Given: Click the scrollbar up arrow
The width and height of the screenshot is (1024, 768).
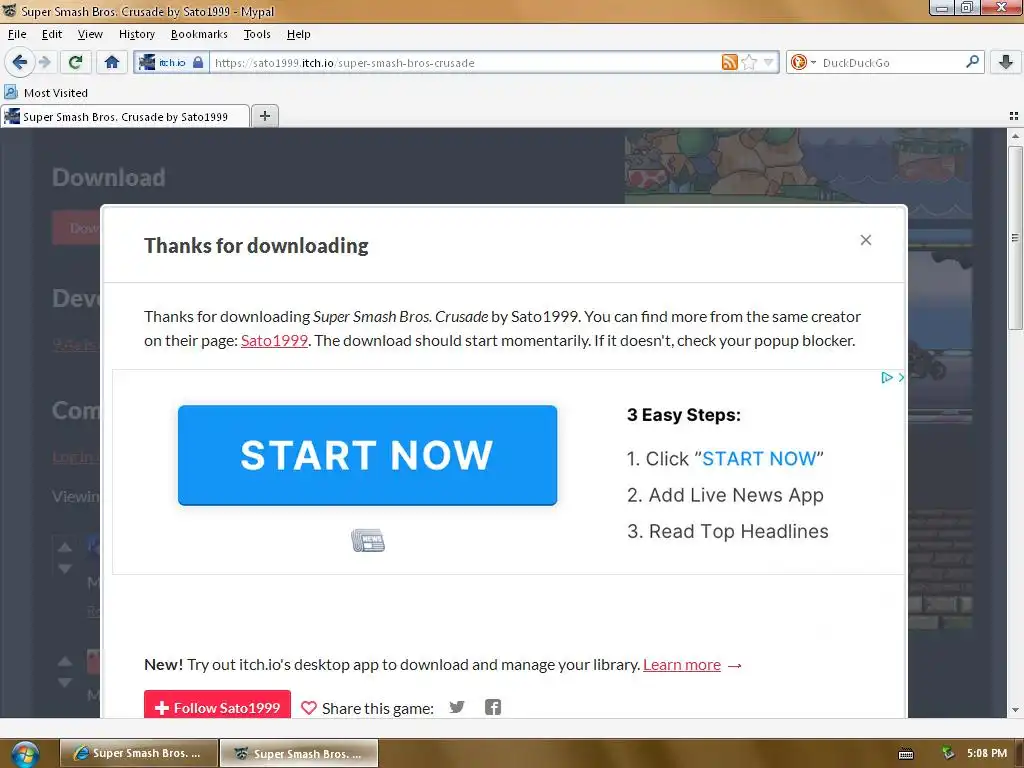Looking at the screenshot, I should click(1015, 136).
